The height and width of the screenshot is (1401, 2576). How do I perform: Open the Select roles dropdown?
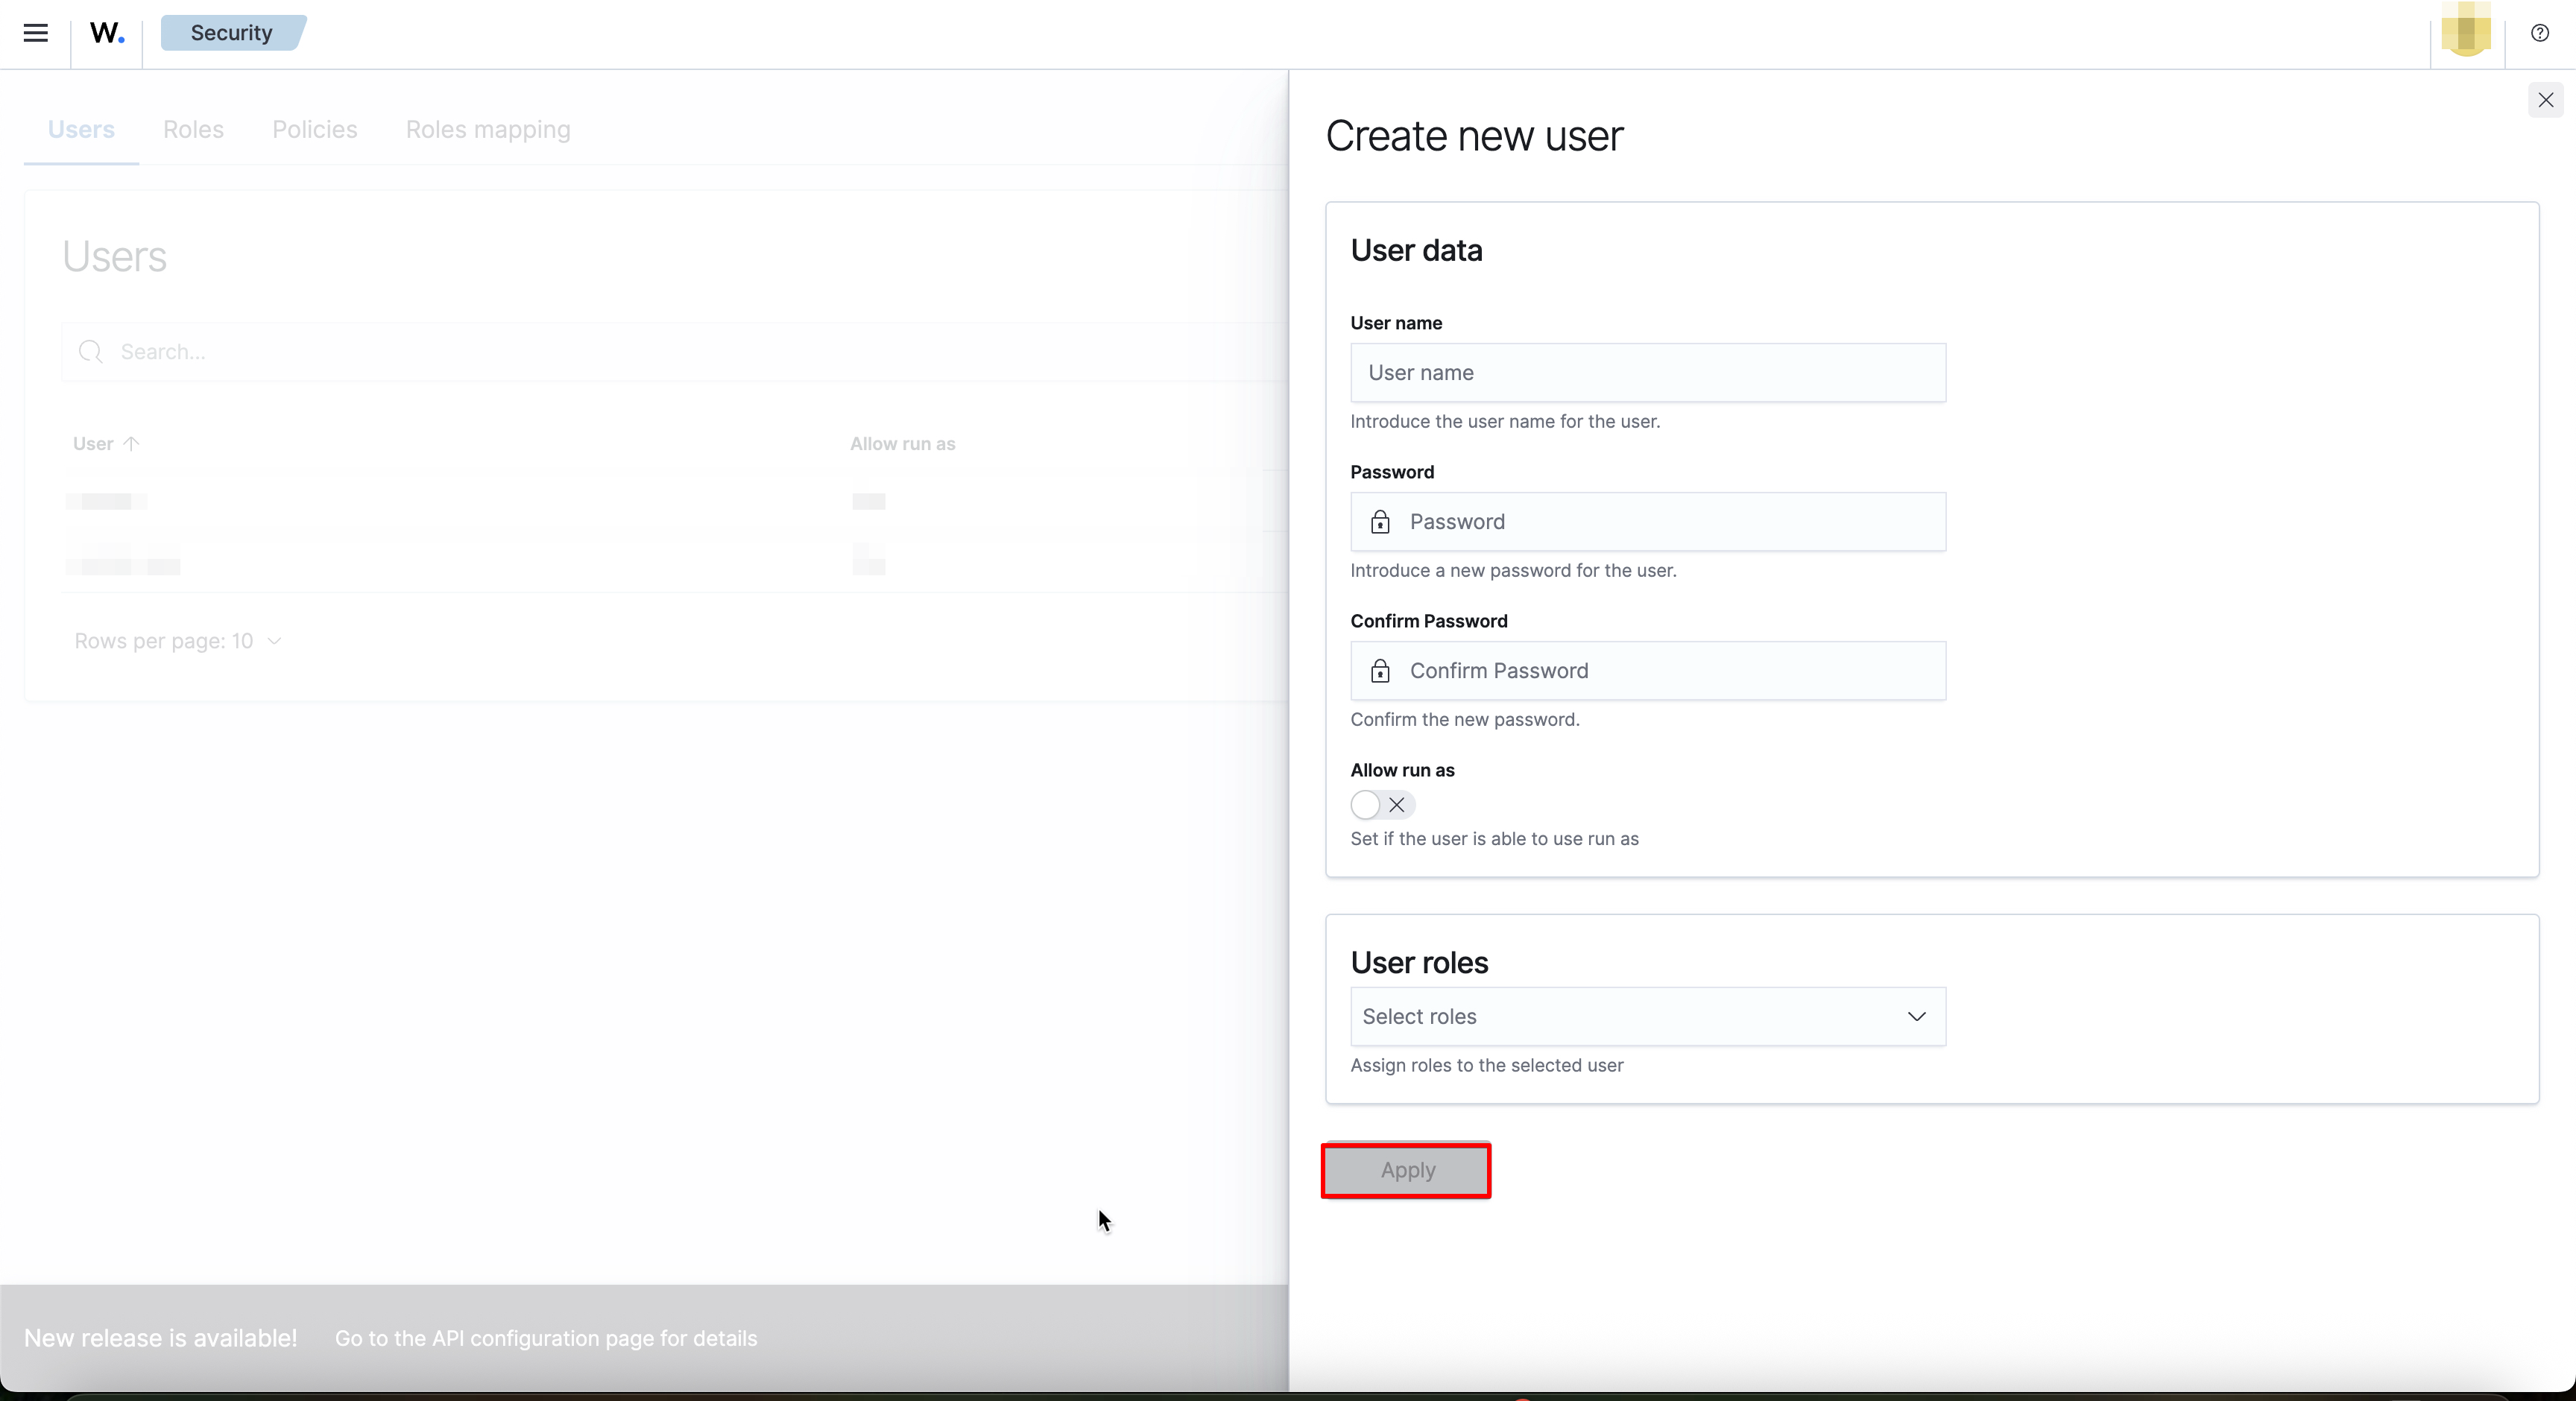1647,1016
